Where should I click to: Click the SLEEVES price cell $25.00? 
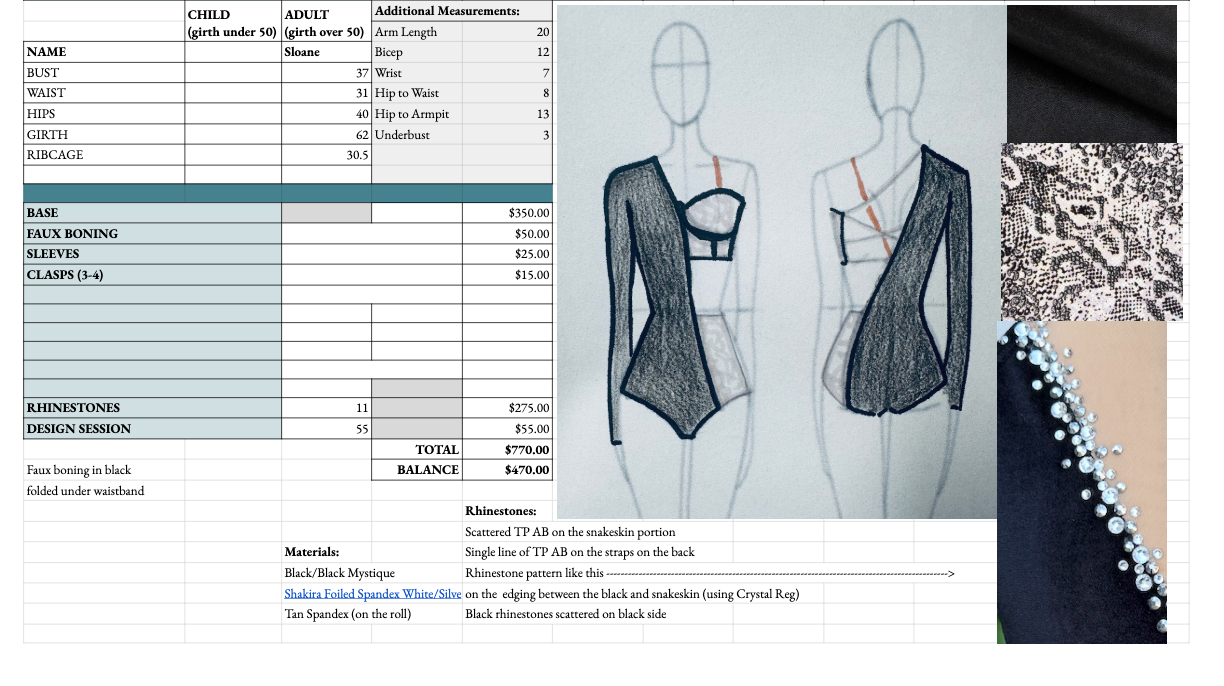click(507, 254)
